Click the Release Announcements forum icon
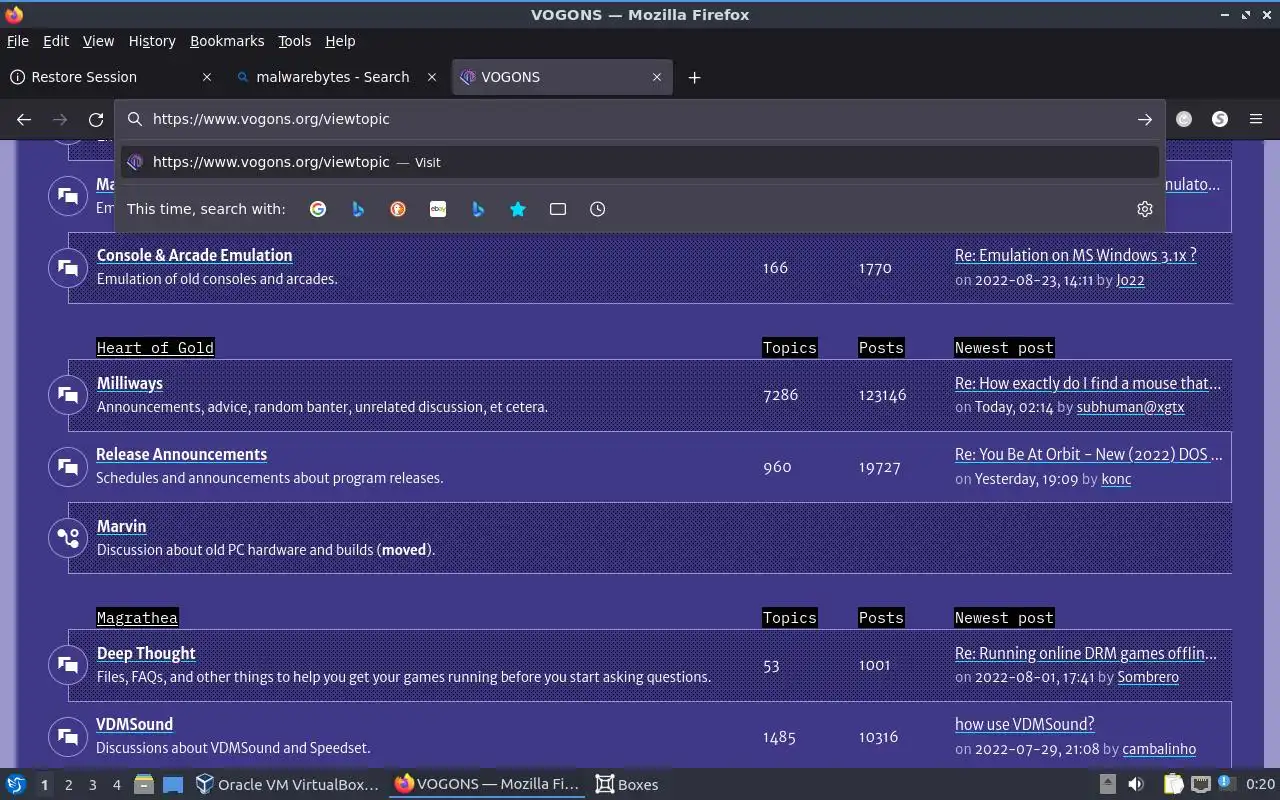This screenshot has height=800, width=1280. [68, 466]
